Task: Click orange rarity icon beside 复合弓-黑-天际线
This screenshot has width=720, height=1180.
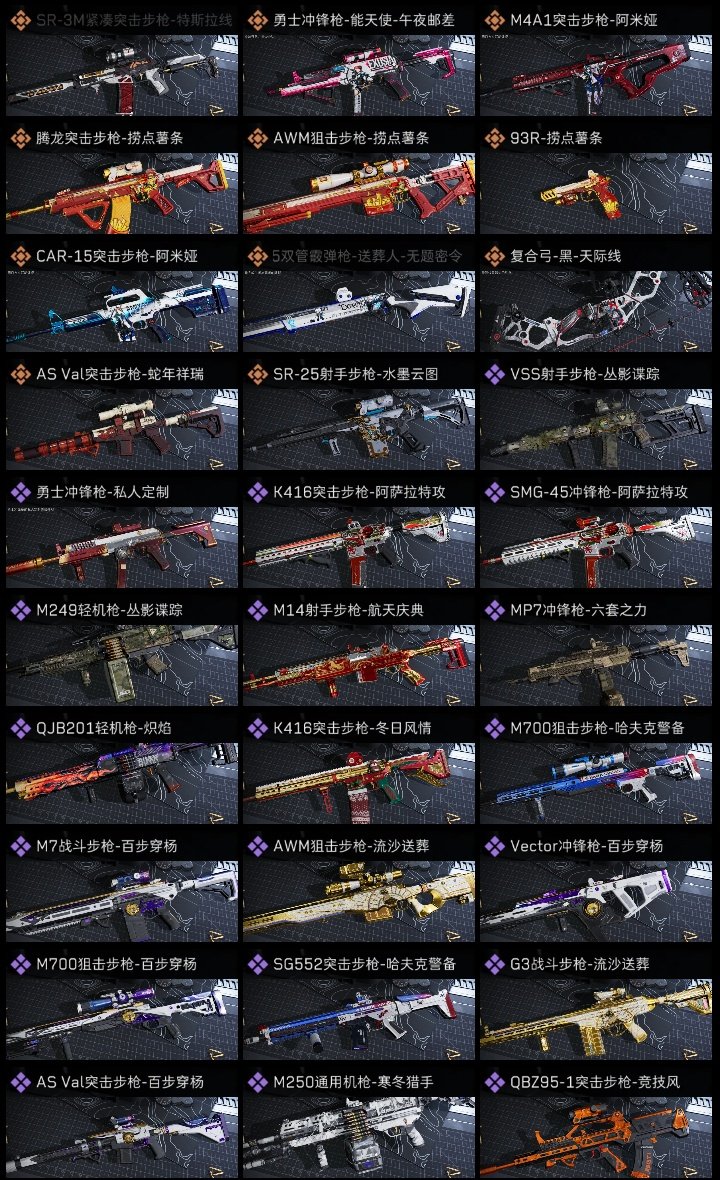Action: click(494, 256)
